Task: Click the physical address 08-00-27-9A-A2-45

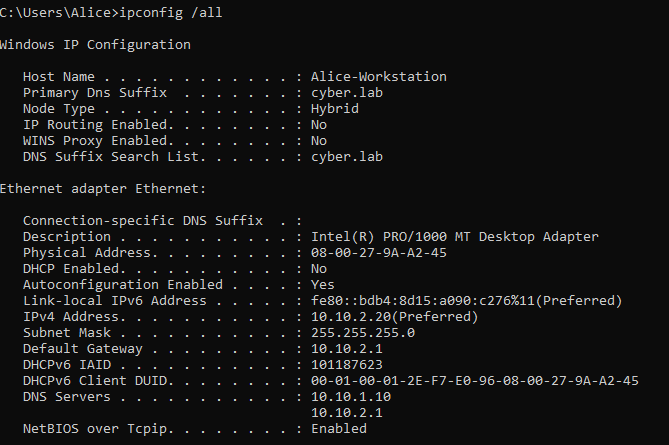Action: coord(378,252)
